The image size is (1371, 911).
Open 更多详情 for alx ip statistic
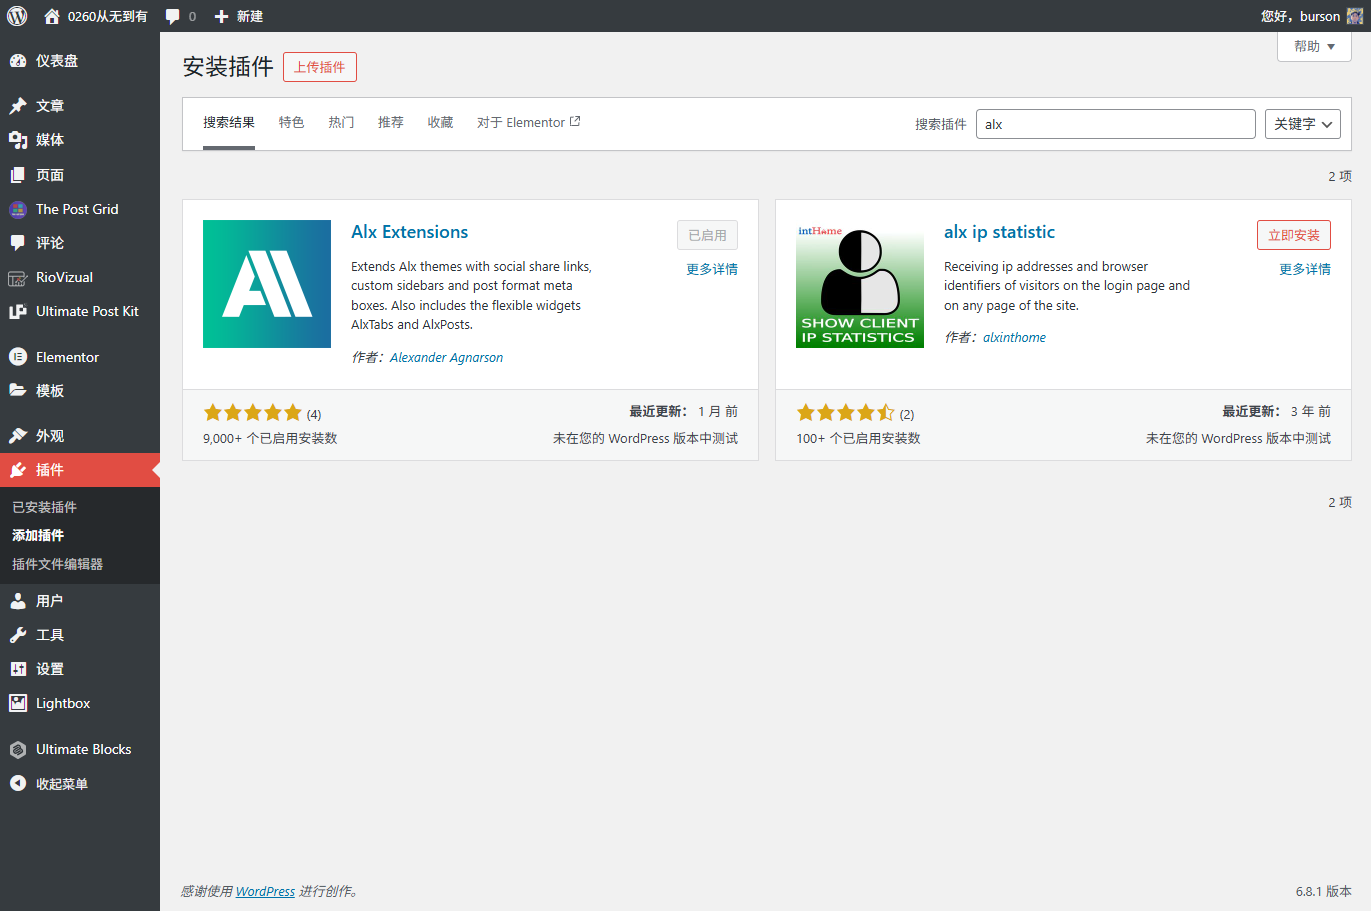click(1305, 269)
